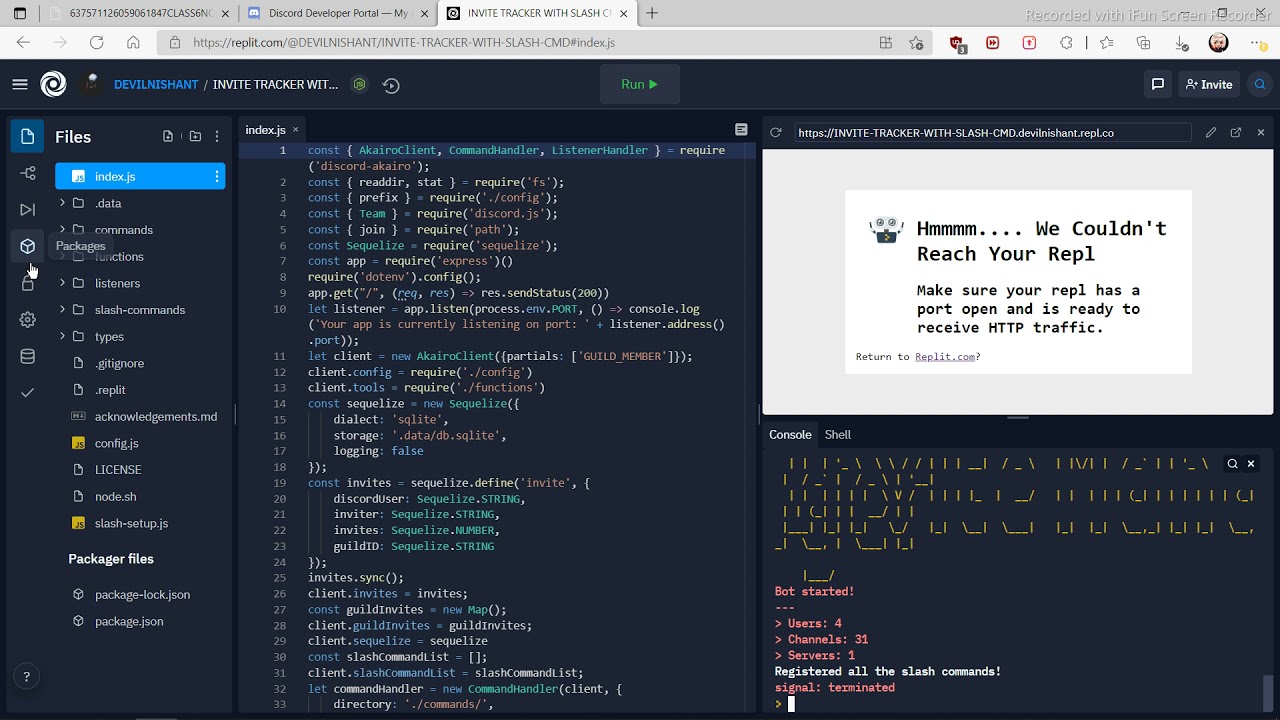Close the index.js editor tab
Viewport: 1280px width, 720px height.
(x=295, y=130)
